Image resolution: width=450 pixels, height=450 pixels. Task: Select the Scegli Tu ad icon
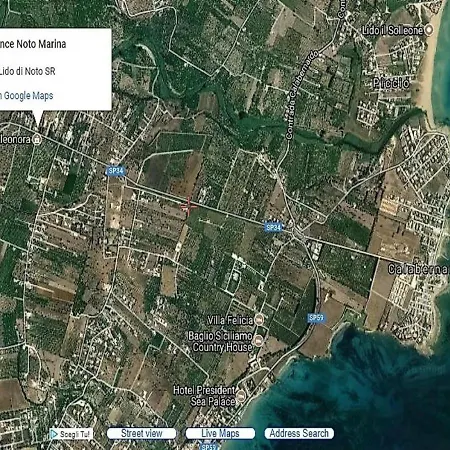click(70, 434)
